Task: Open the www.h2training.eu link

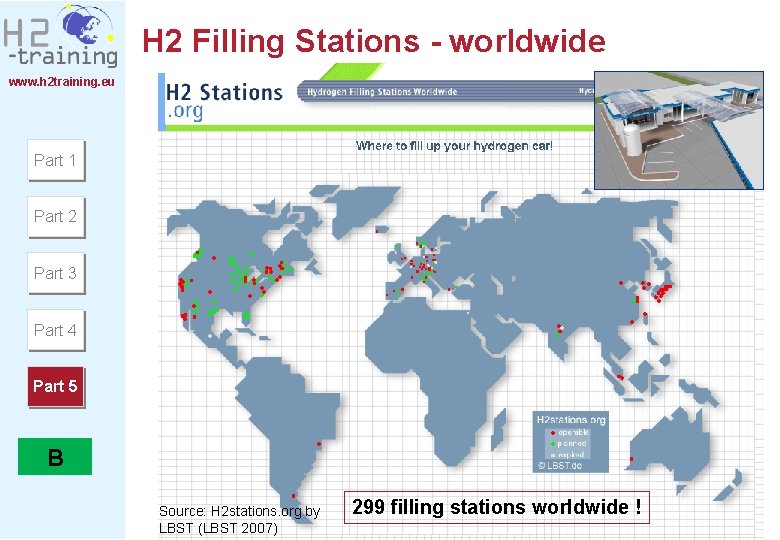Action: pos(62,82)
